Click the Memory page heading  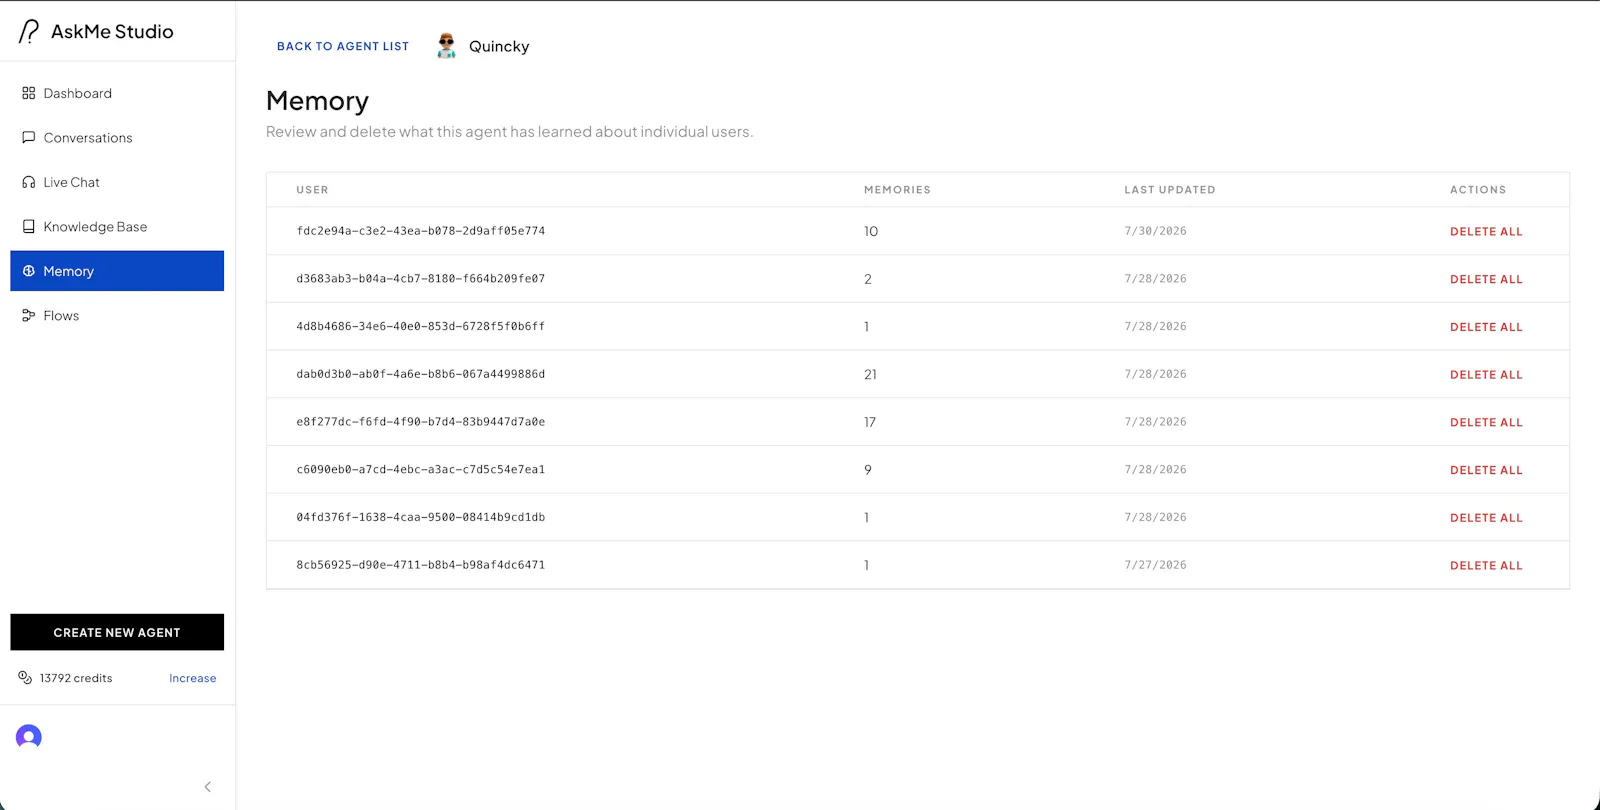[x=318, y=101]
